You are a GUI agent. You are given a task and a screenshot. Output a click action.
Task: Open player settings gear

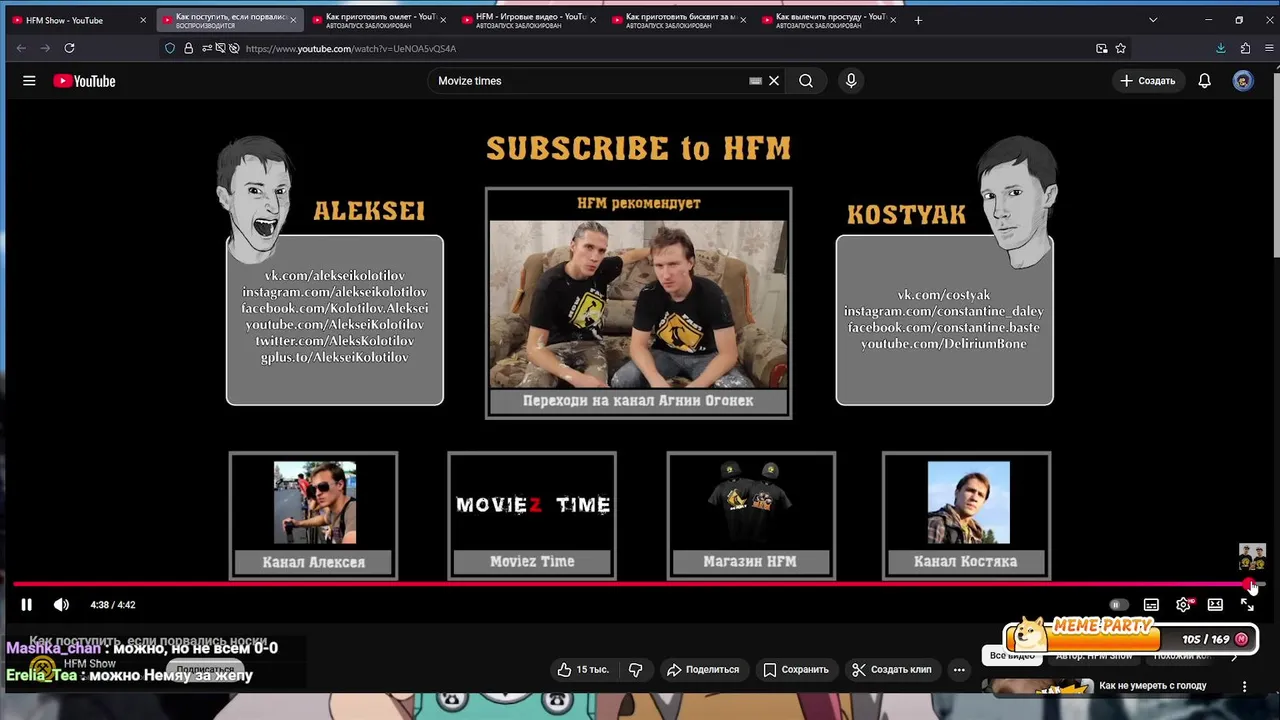pos(1184,605)
